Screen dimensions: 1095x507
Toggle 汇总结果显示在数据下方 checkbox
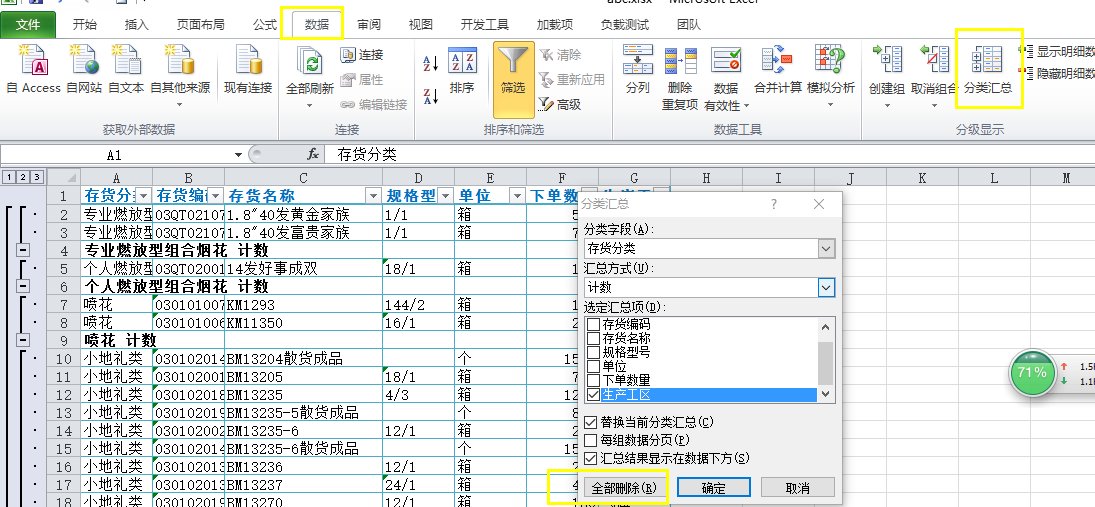590,459
